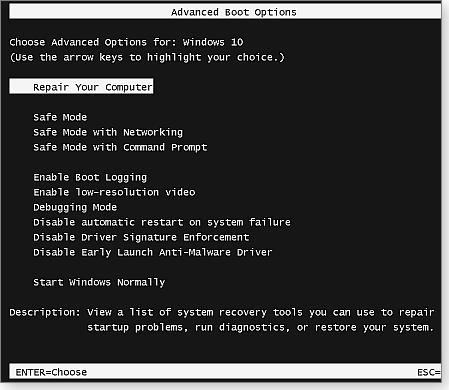This screenshot has height=390, width=449.
Task: Choose Enable Boot Logging
Action: (90, 178)
